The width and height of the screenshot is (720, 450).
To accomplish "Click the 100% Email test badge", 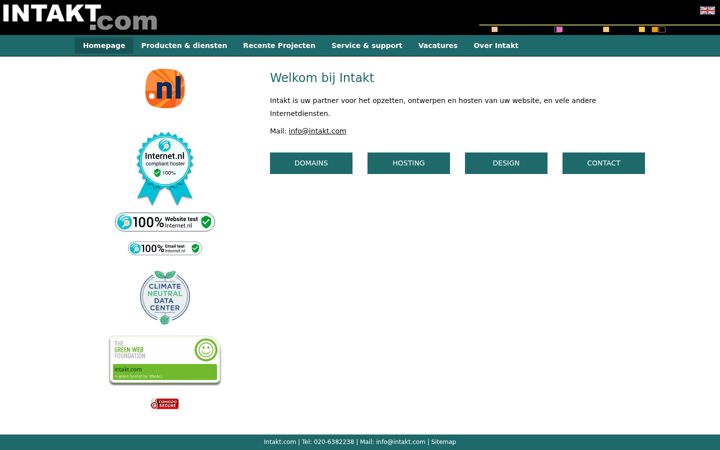I will pyautogui.click(x=165, y=248).
